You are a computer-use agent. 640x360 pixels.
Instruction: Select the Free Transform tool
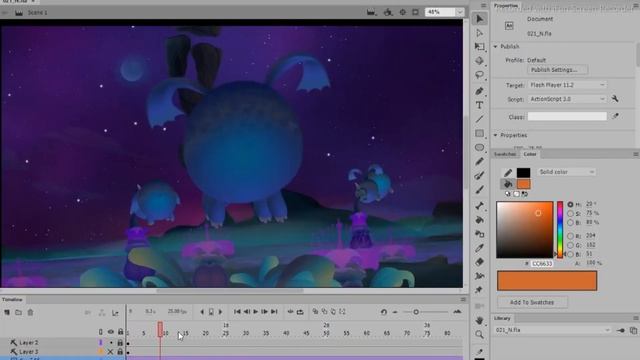(x=480, y=47)
